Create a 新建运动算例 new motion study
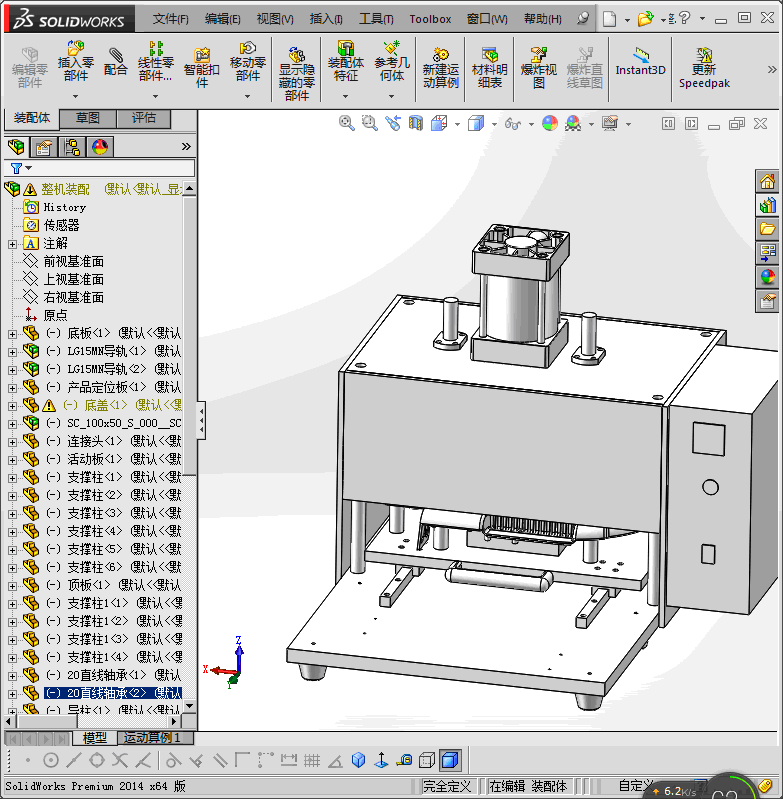This screenshot has height=799, width=783. [441, 68]
